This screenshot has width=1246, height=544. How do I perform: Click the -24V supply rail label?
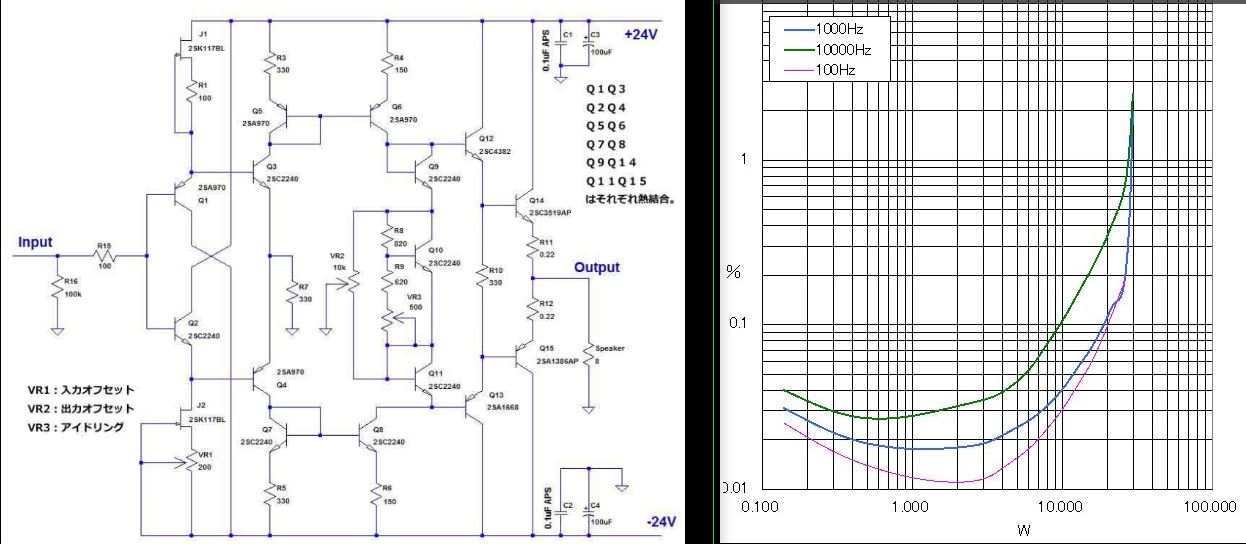(x=659, y=521)
